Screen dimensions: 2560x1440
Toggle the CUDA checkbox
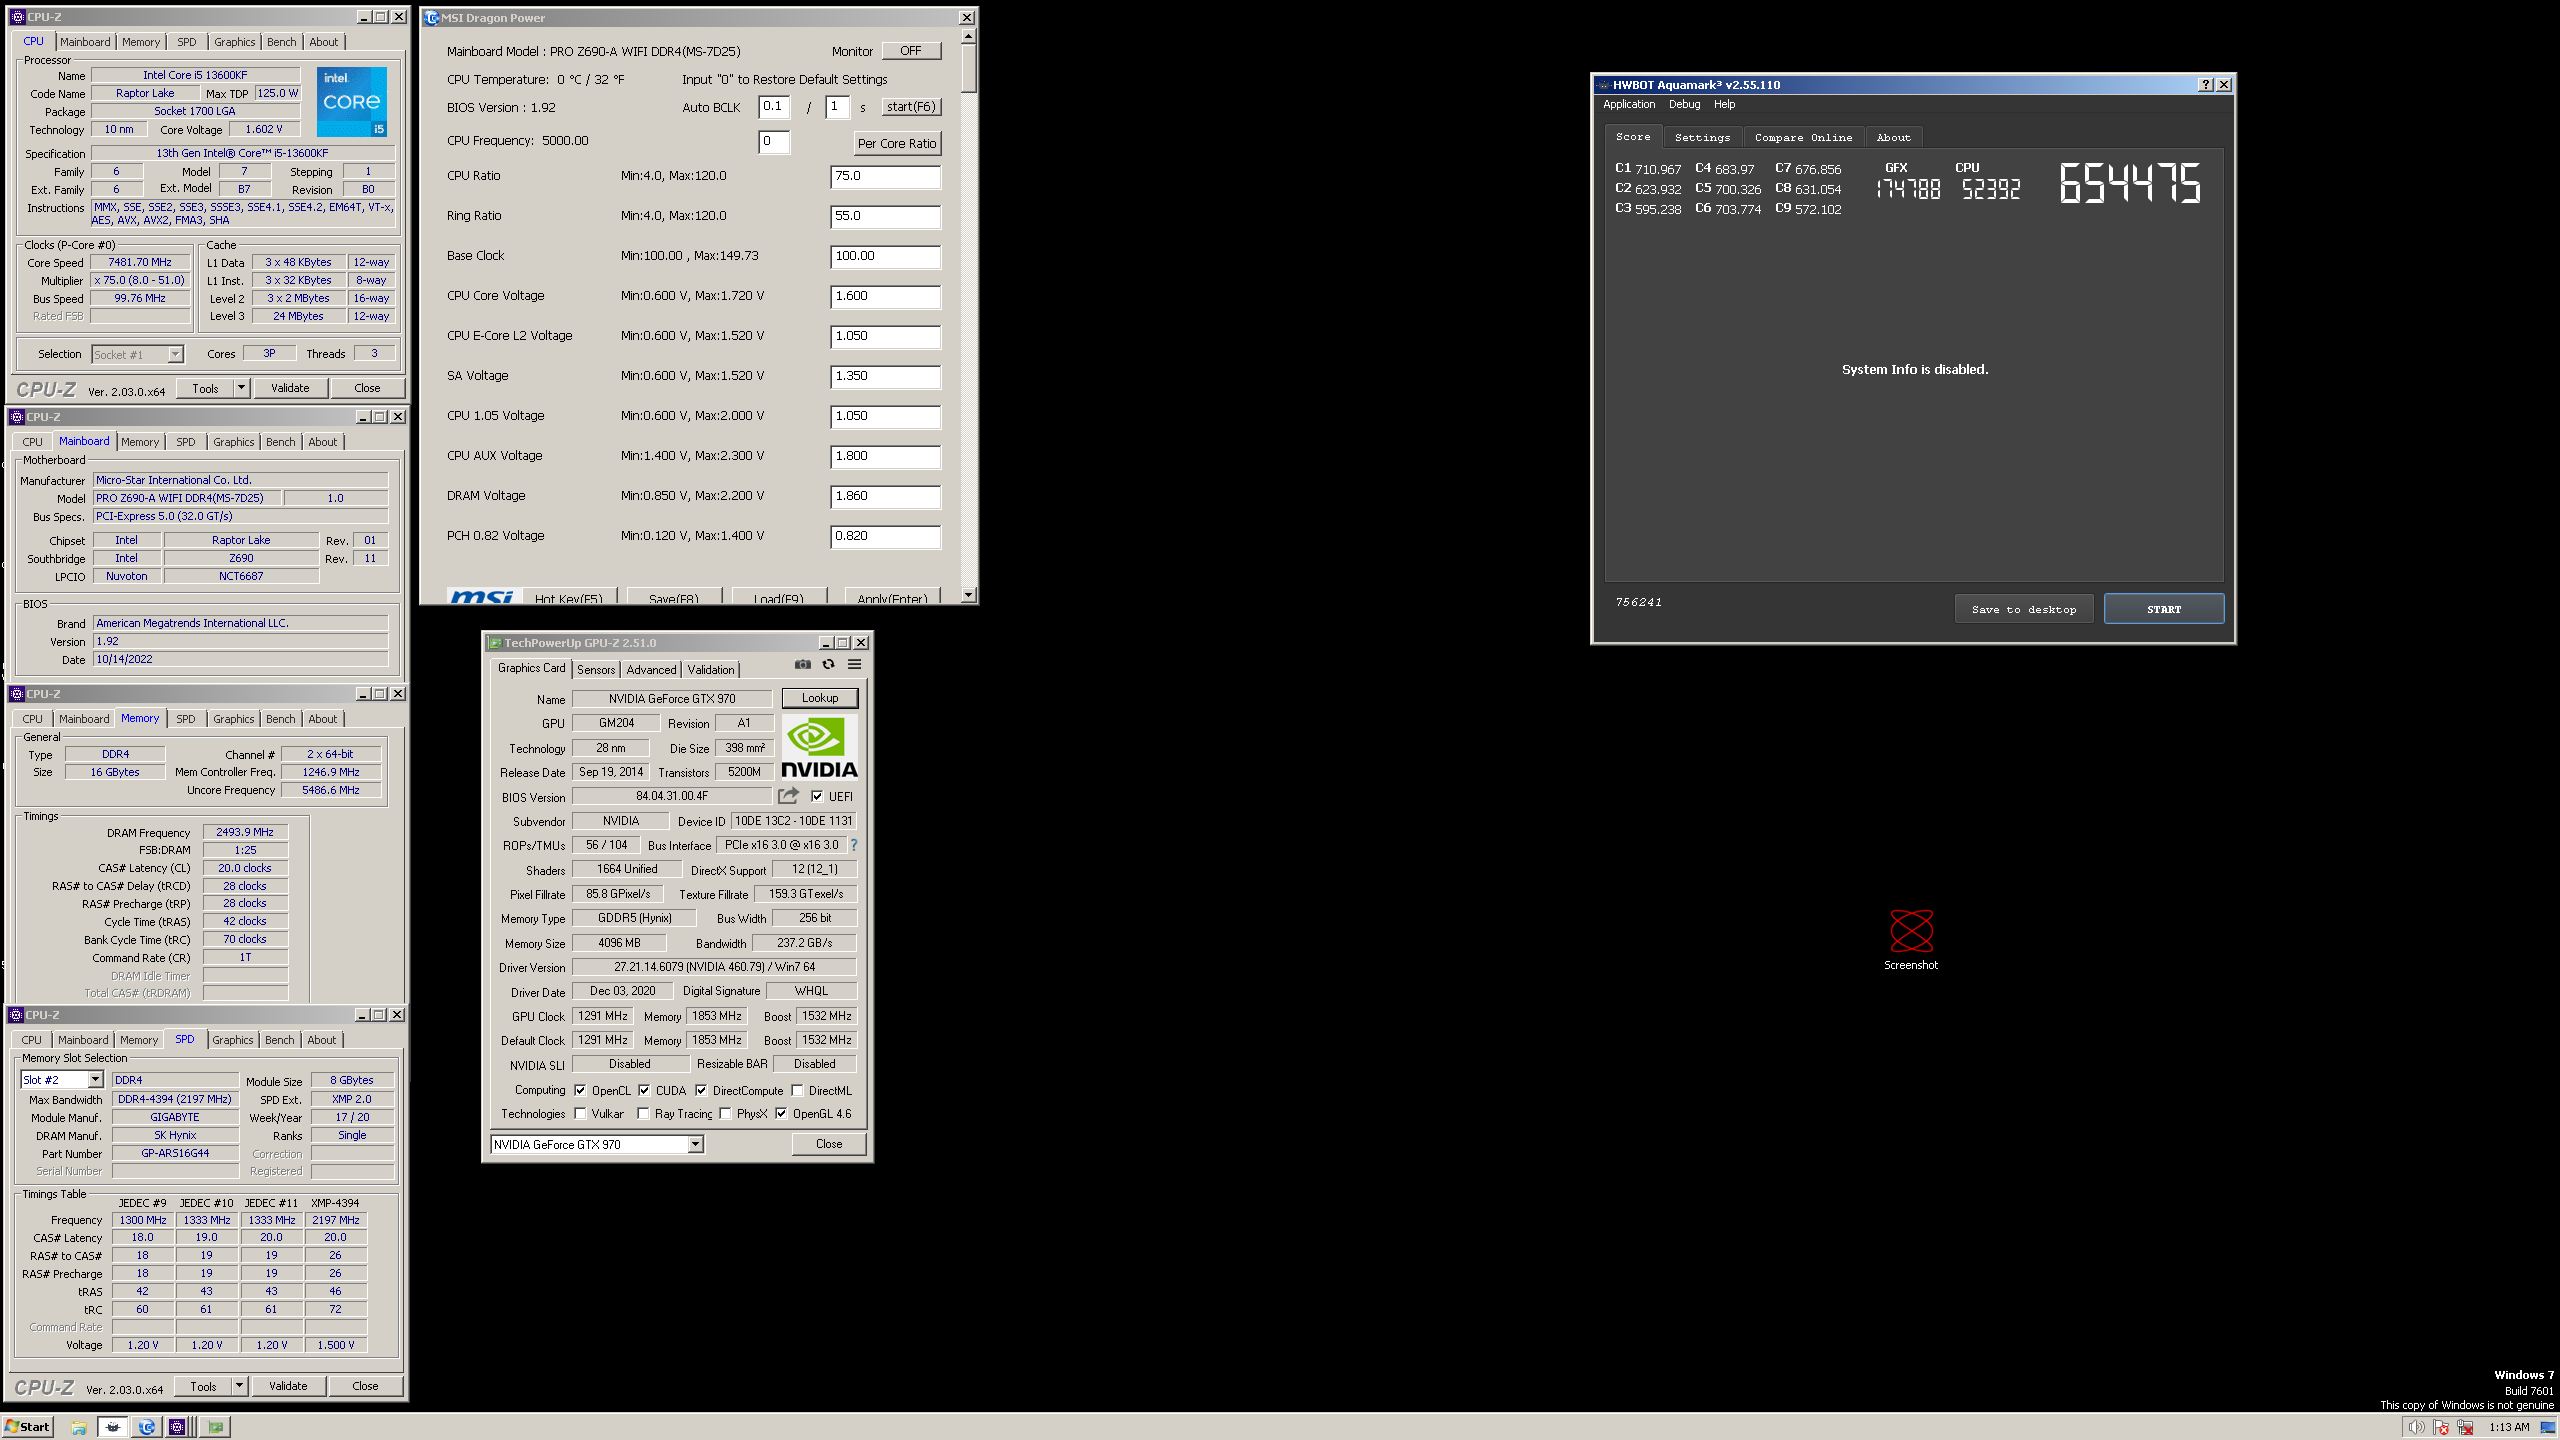click(644, 1091)
